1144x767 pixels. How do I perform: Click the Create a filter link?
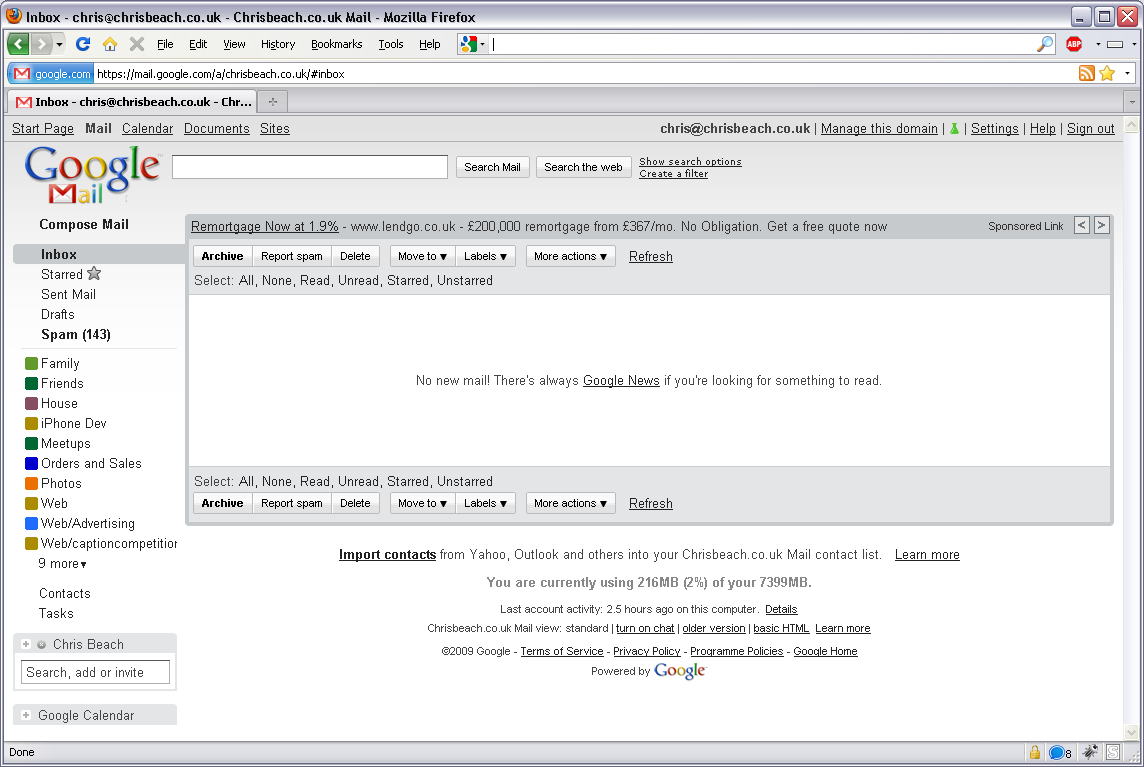click(x=673, y=174)
